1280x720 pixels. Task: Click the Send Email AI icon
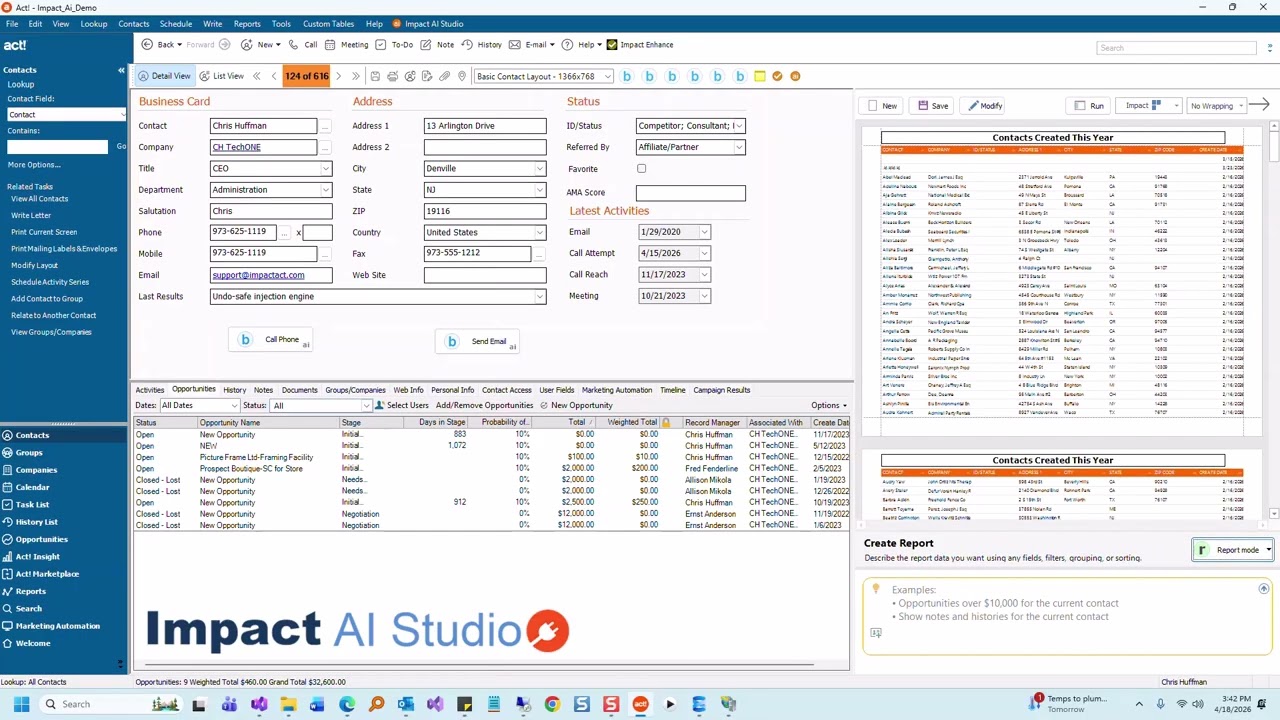point(452,341)
